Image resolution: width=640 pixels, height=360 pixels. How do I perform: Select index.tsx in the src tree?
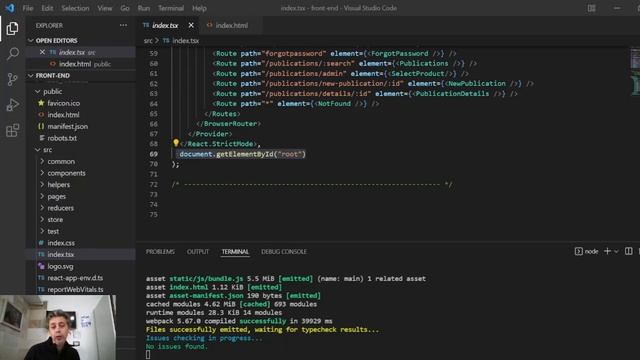80,254
